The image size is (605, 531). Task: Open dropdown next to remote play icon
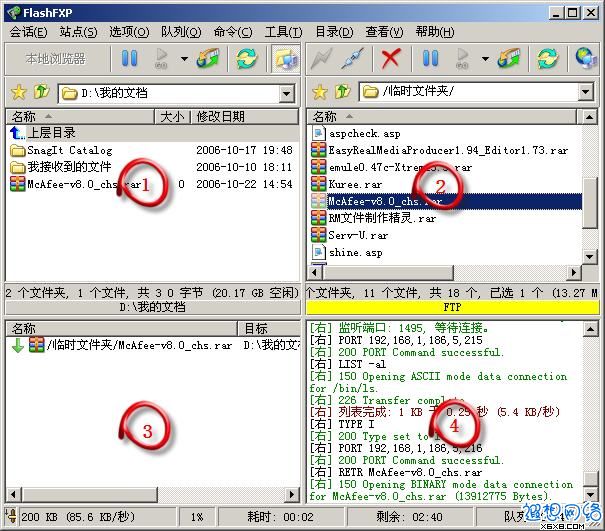485,59
